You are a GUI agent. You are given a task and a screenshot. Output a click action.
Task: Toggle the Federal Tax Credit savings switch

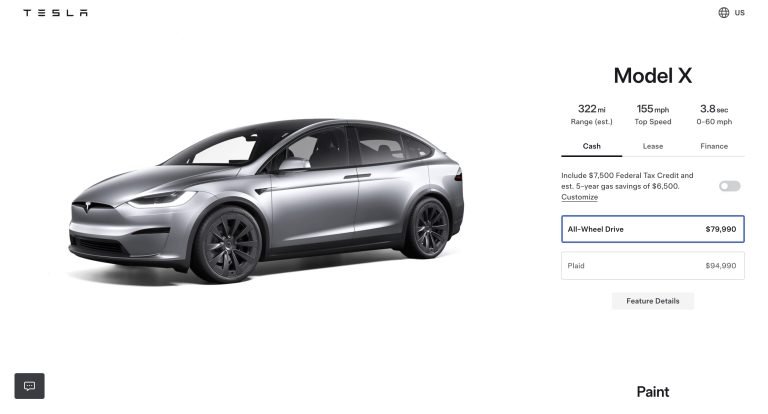(729, 186)
